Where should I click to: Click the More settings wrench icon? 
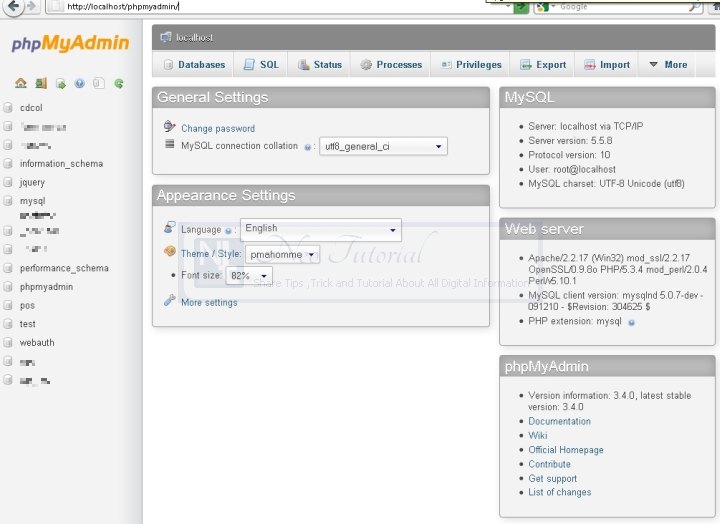pyautogui.click(x=169, y=300)
